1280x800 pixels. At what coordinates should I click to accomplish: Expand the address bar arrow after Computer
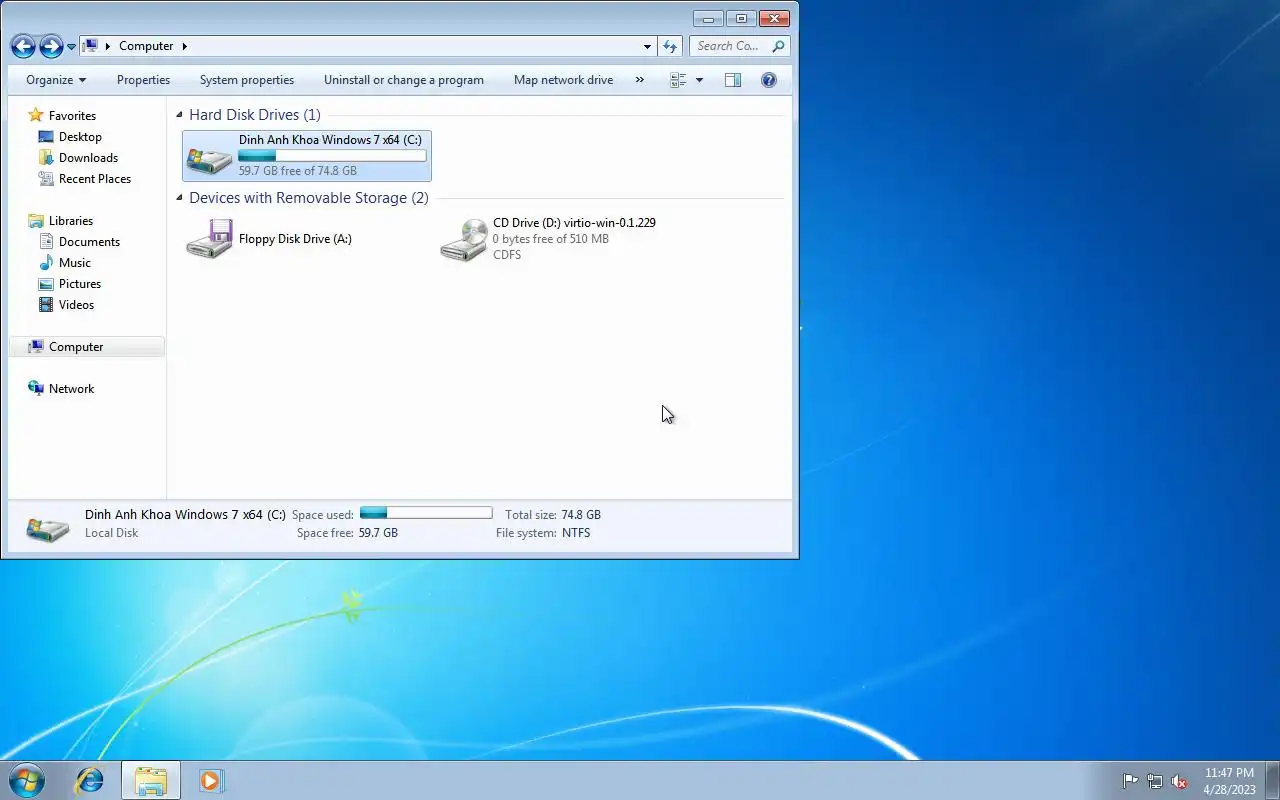tap(185, 46)
